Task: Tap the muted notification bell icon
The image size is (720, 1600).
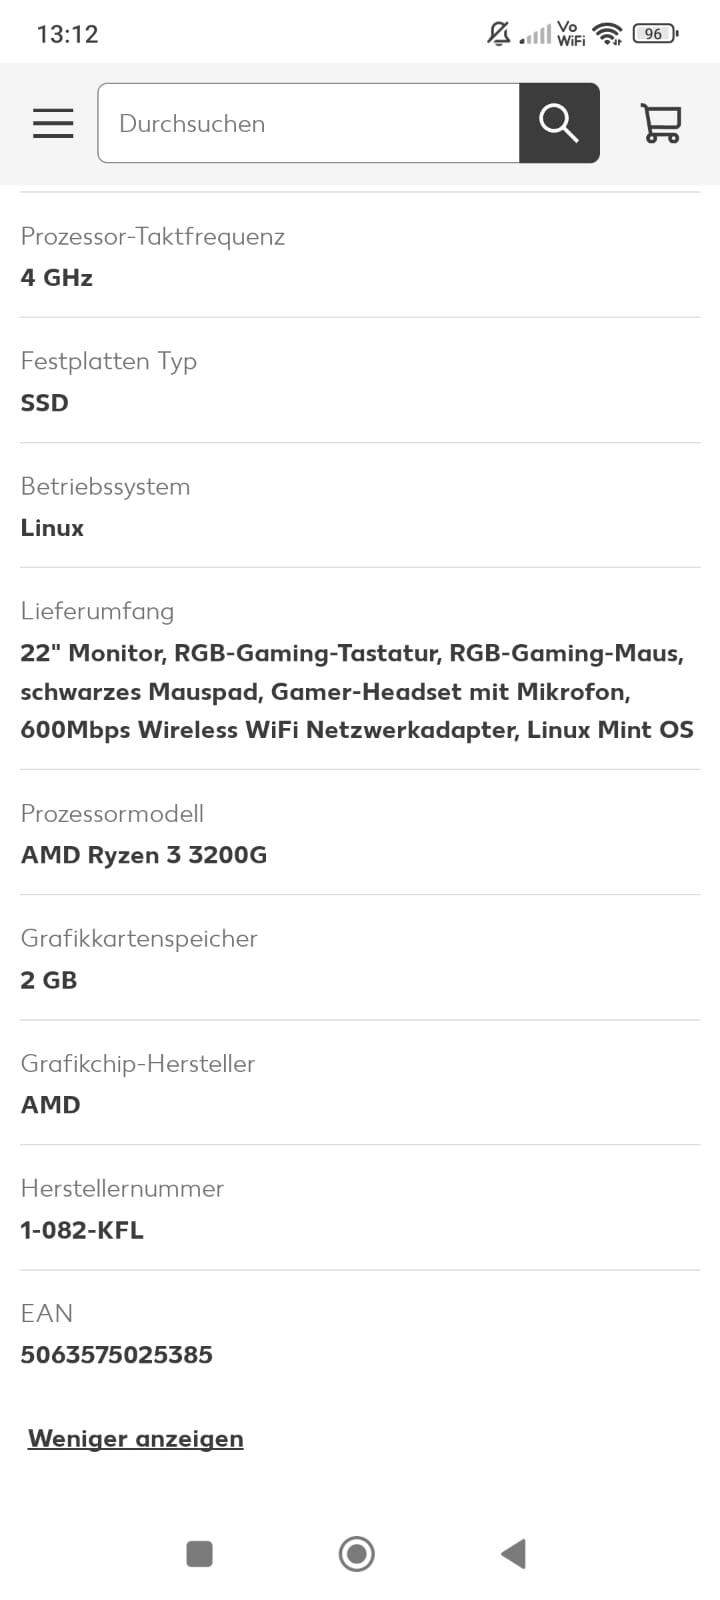Action: click(x=498, y=34)
